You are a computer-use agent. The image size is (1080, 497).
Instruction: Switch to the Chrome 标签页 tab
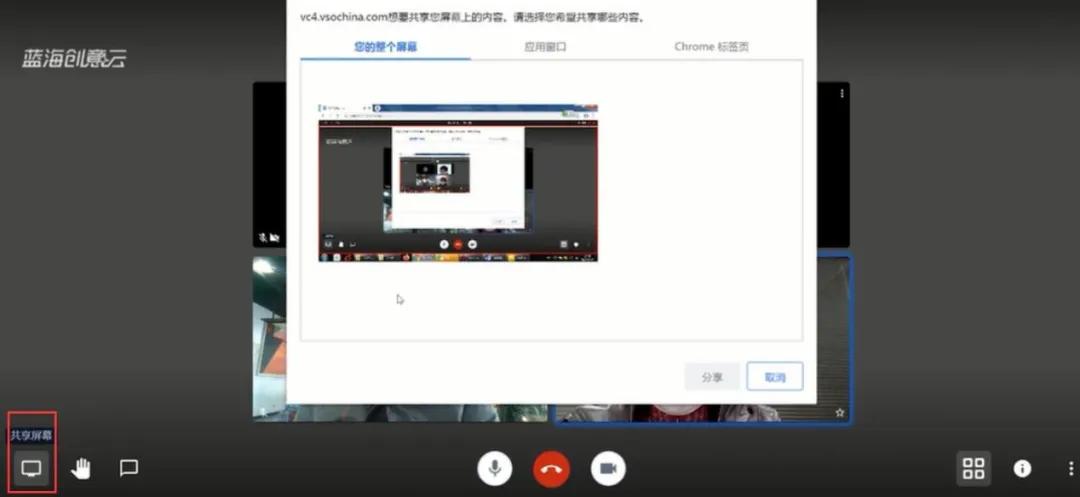click(712, 47)
